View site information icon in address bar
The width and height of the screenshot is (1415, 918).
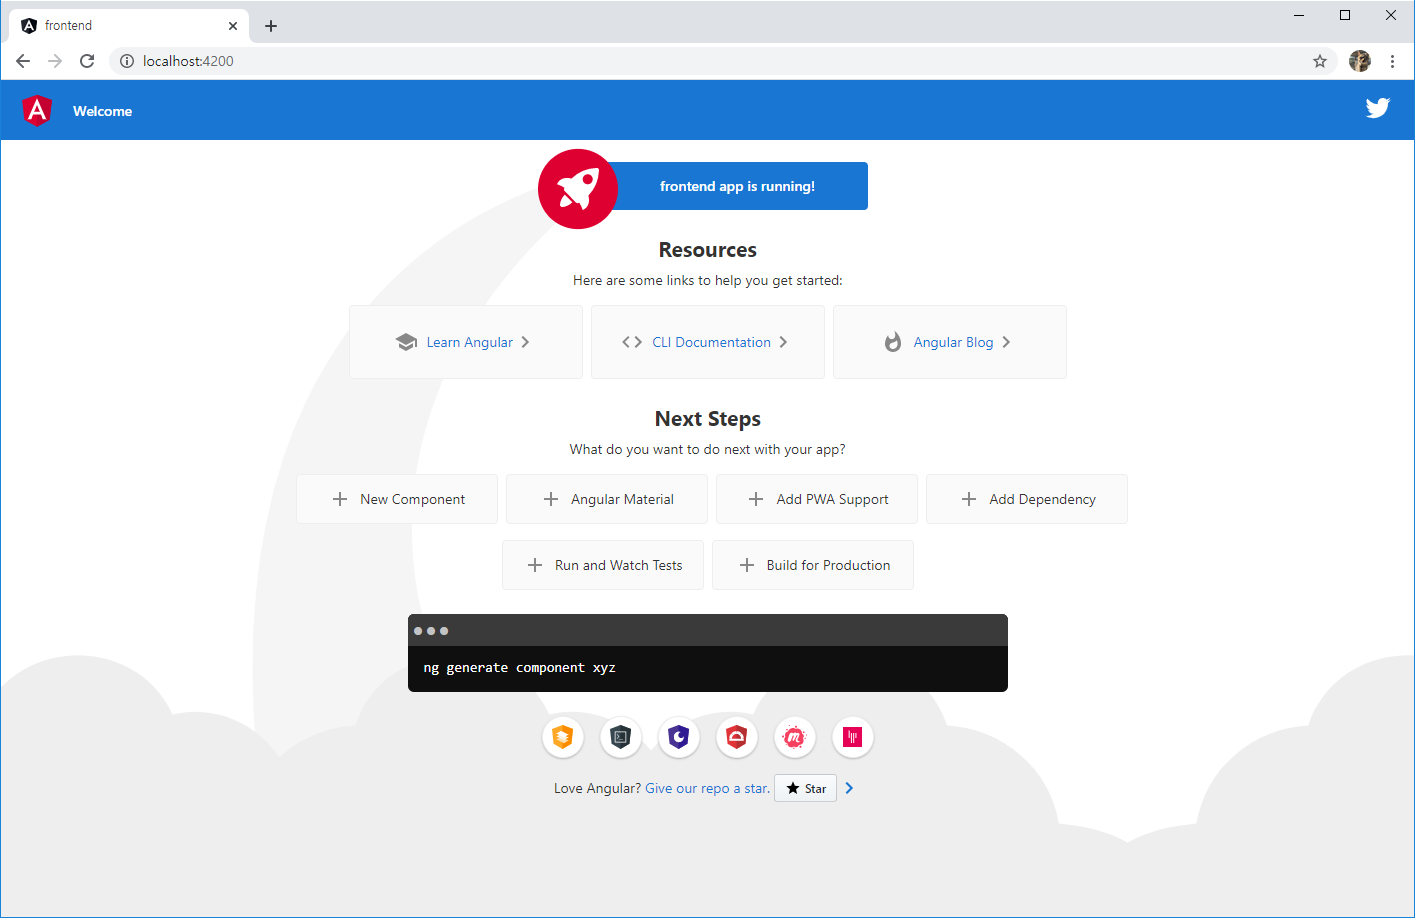(127, 61)
